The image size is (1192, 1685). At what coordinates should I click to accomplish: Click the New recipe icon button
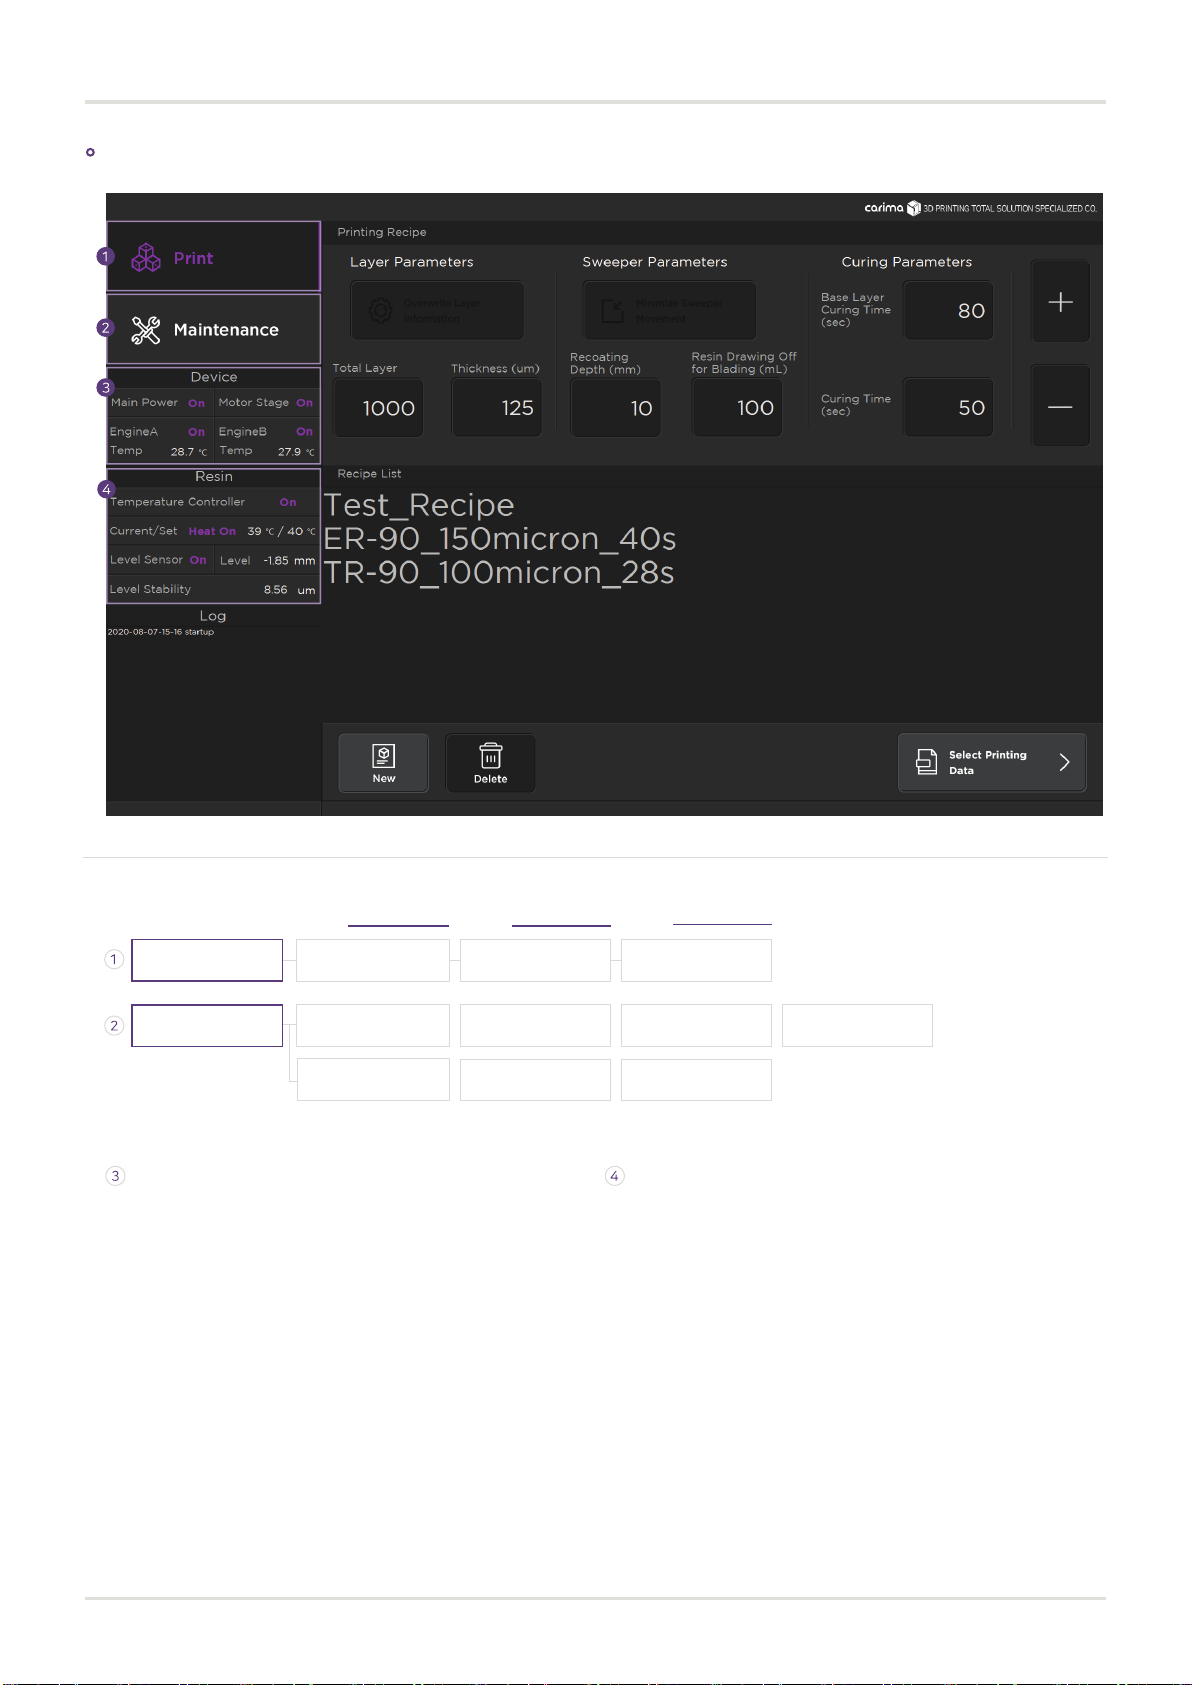(384, 764)
